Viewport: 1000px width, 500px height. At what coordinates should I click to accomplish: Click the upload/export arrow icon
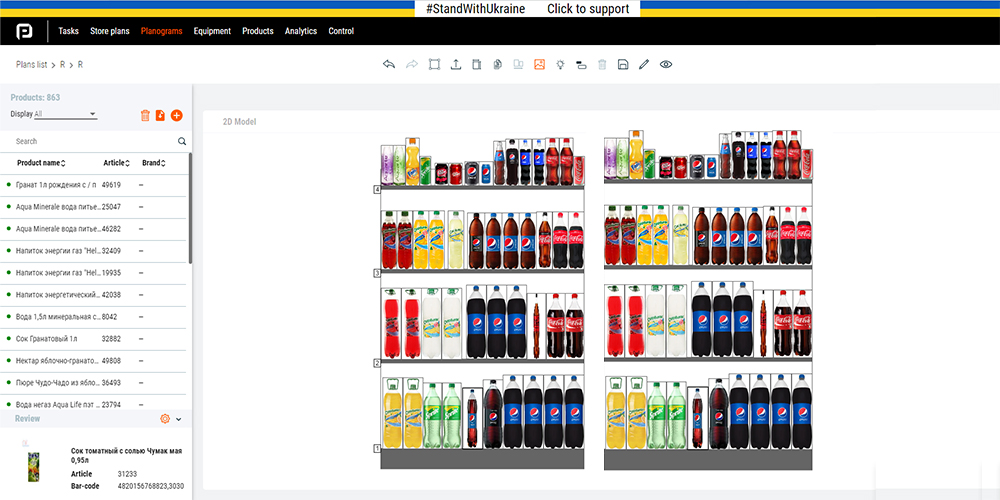click(x=456, y=64)
